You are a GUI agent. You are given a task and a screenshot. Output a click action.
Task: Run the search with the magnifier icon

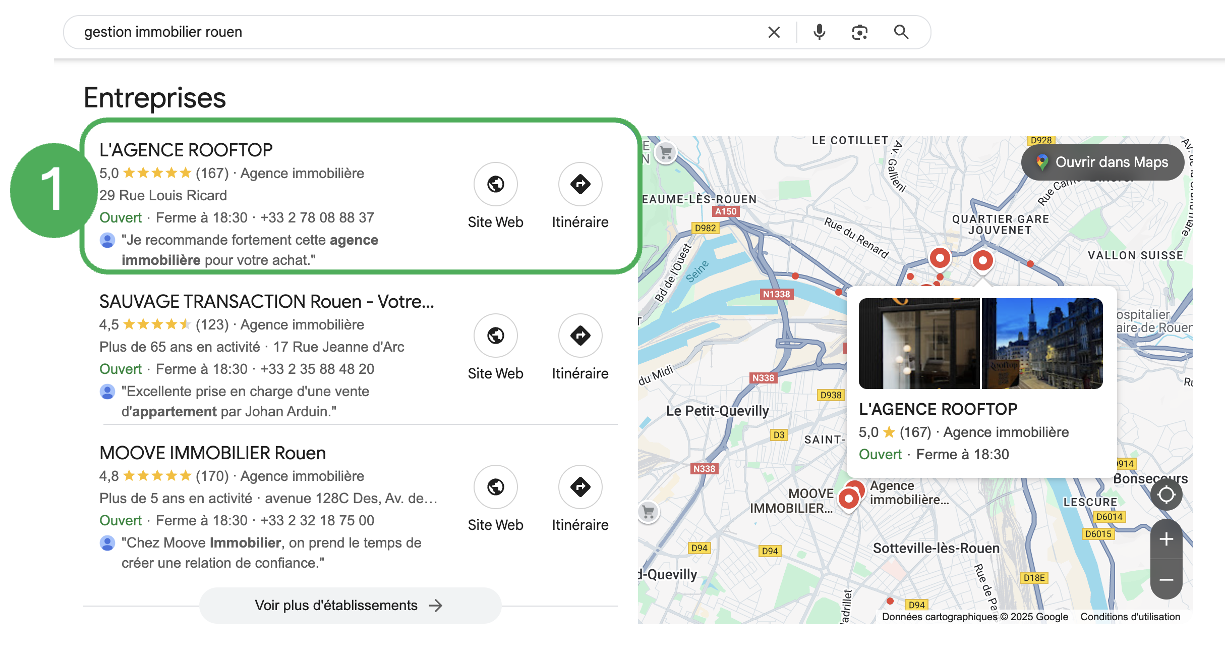pyautogui.click(x=901, y=32)
